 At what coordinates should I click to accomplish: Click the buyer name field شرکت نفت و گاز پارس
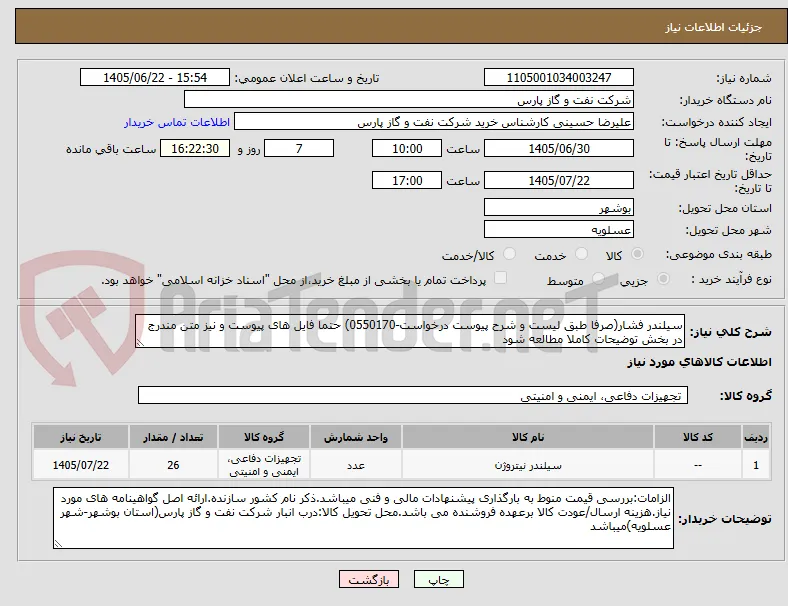pyautogui.click(x=409, y=99)
